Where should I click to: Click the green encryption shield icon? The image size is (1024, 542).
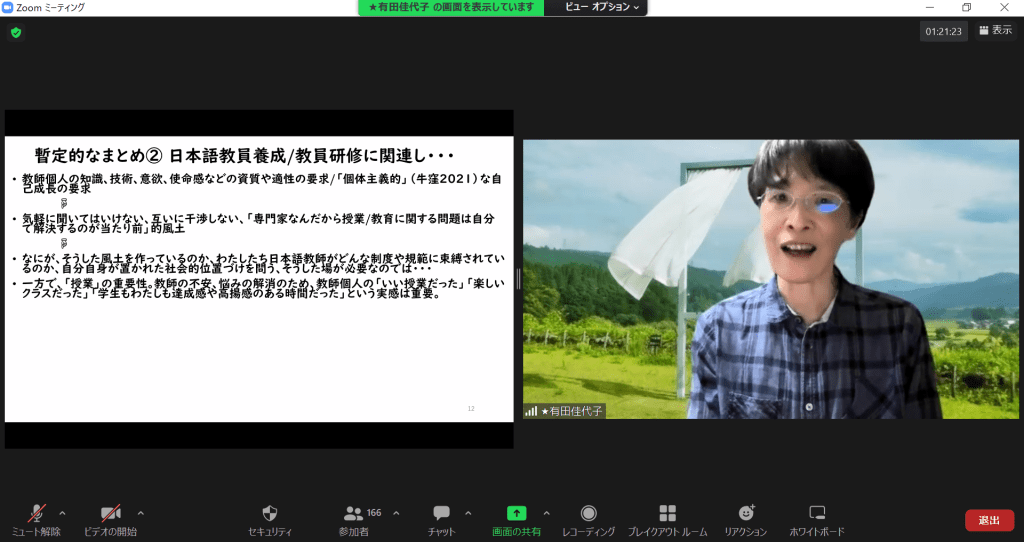[x=16, y=32]
